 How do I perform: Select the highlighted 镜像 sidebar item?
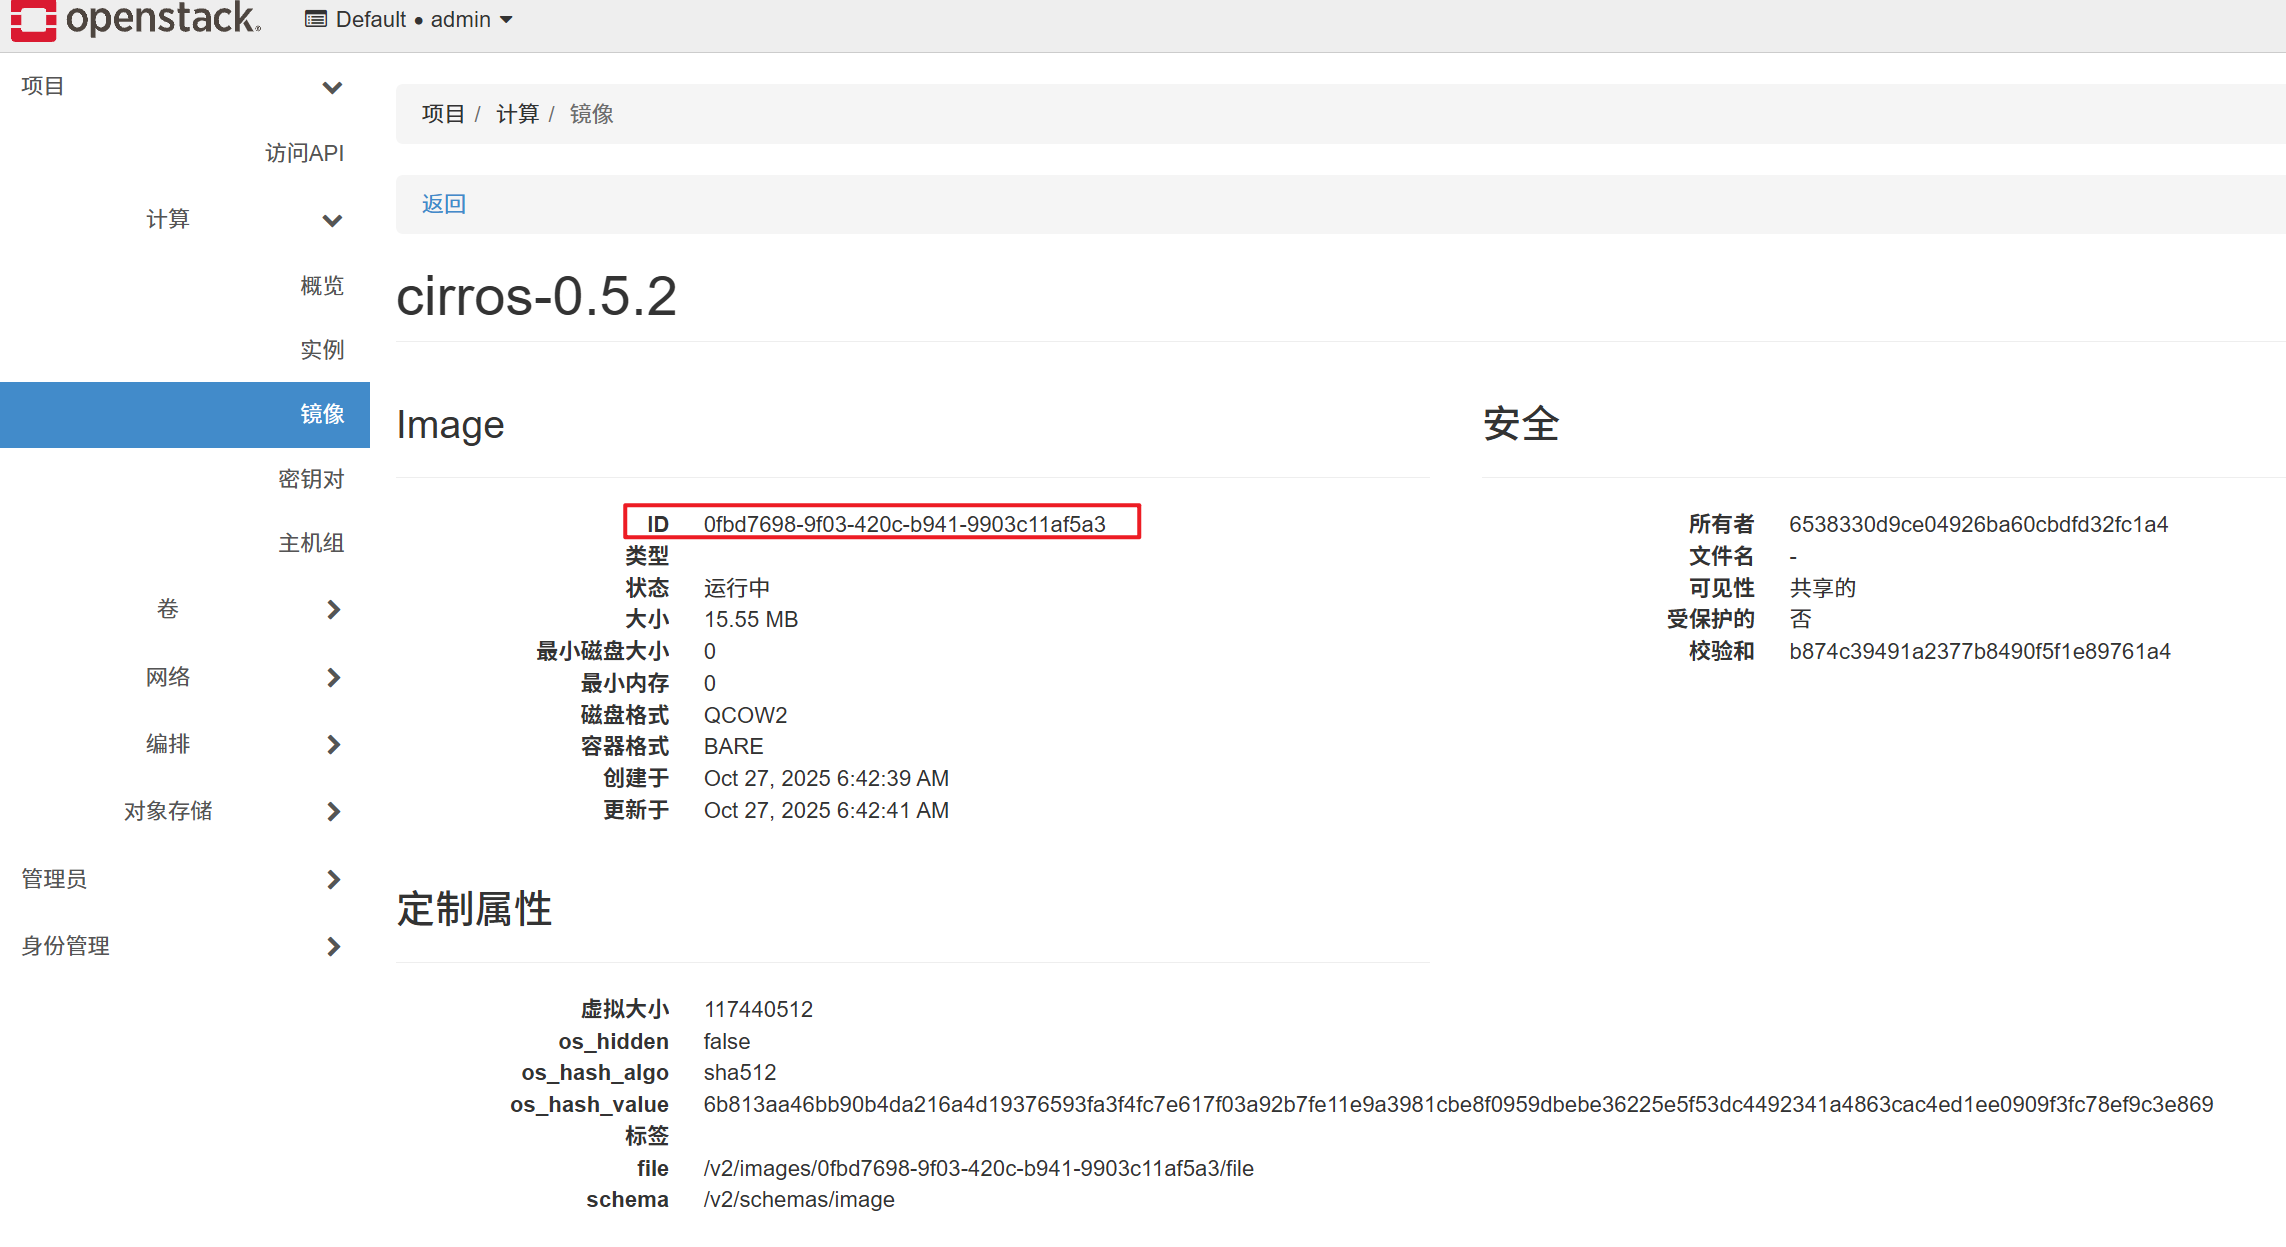click(322, 414)
